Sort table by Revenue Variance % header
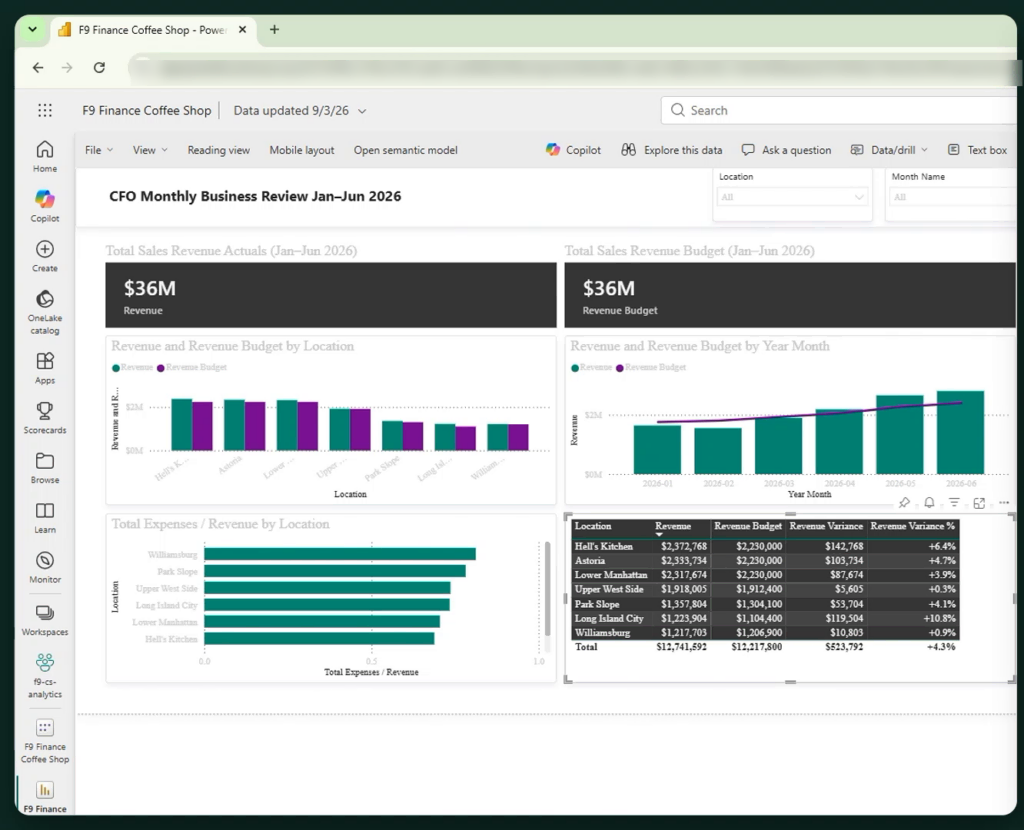The width and height of the screenshot is (1024, 830). (912, 526)
